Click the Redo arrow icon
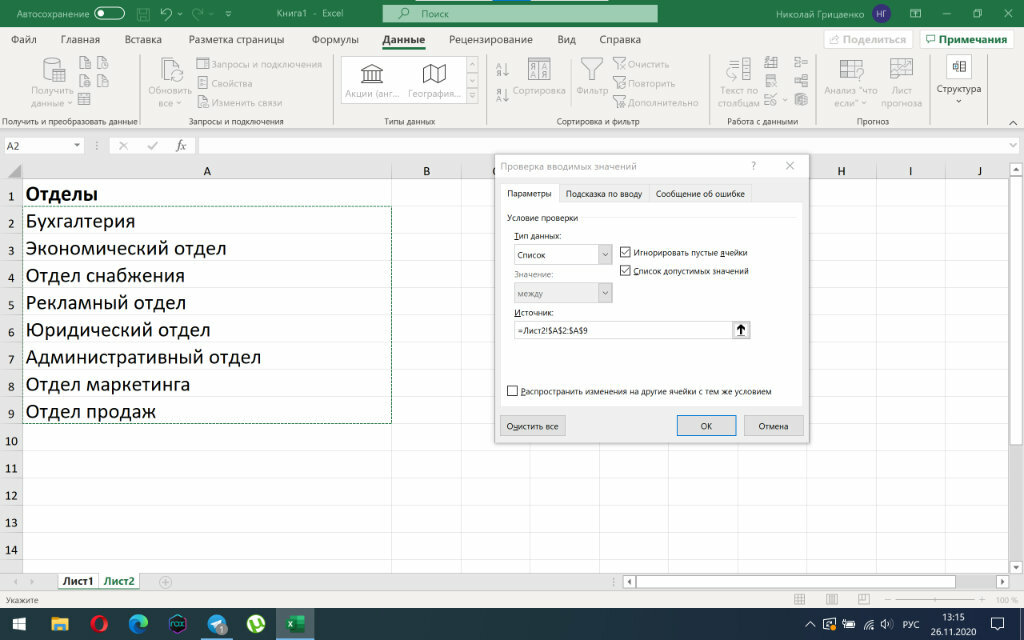1024x640 pixels. [197, 13]
